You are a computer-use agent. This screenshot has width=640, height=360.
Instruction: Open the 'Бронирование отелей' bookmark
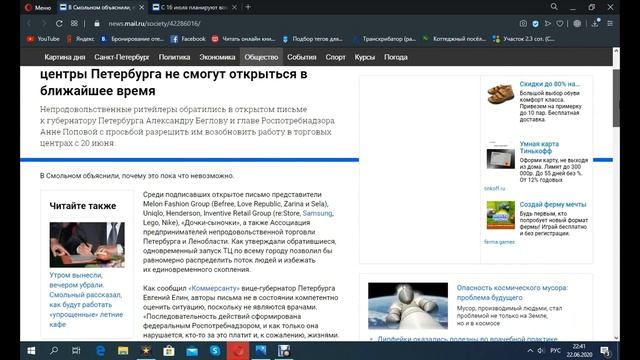coord(132,39)
